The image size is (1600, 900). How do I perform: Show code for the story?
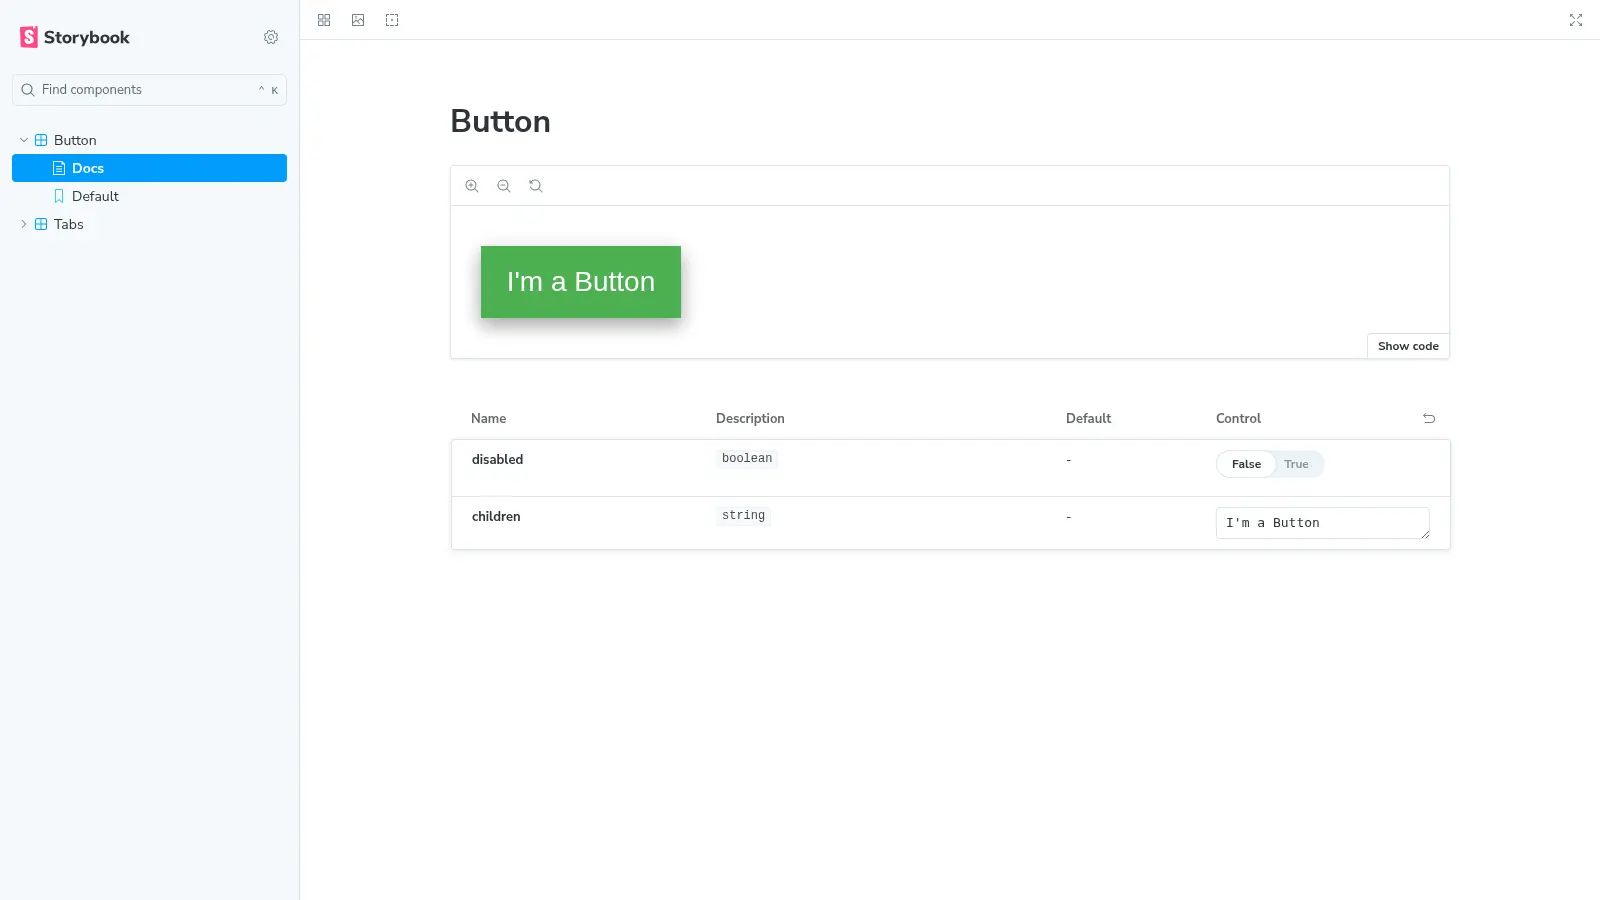coord(1408,346)
